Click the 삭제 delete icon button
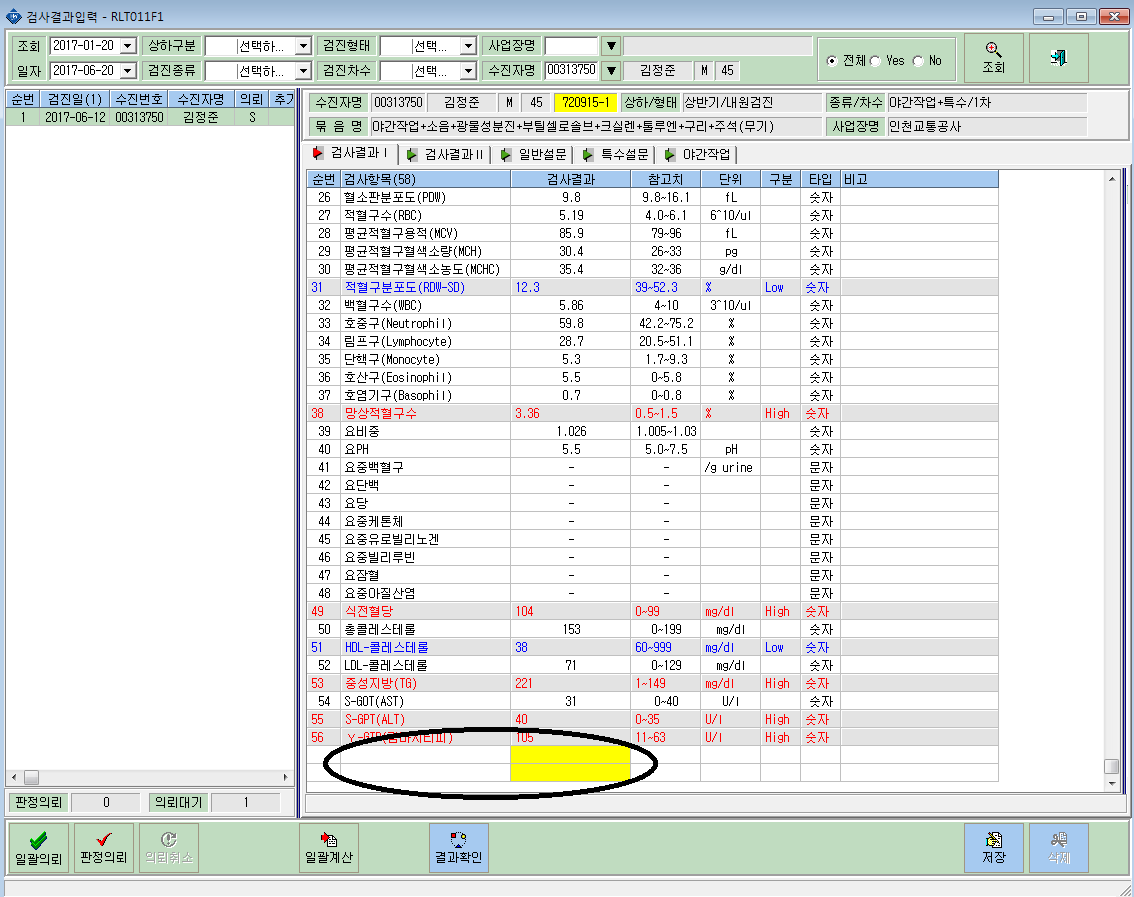Screen dimensions: 1134x897 [1059, 848]
